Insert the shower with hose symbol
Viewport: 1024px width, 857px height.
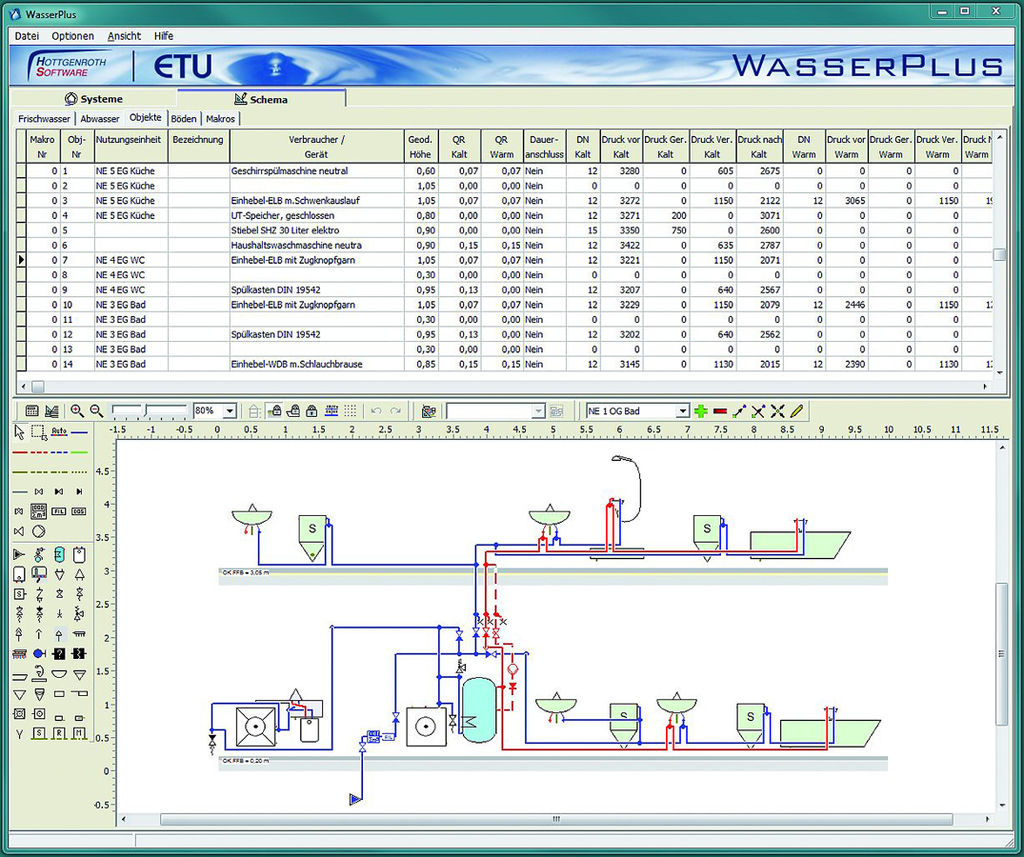point(39,673)
